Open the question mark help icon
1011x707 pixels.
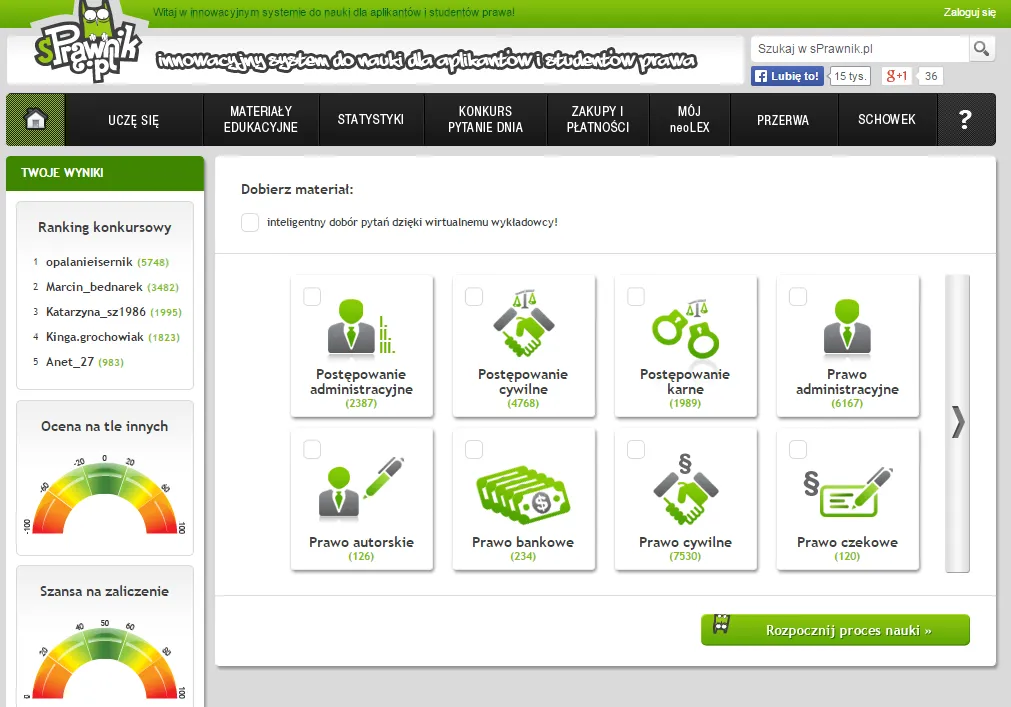point(965,119)
